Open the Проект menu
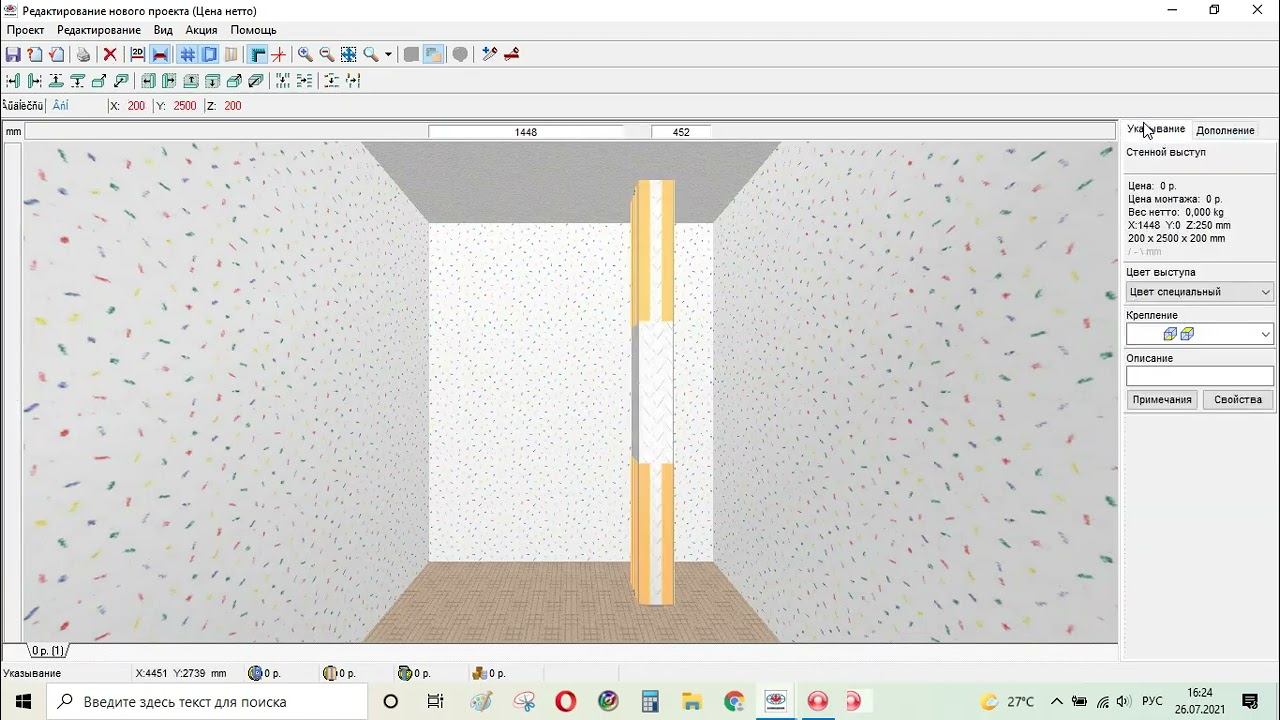This screenshot has width=1280, height=720. 26,30
